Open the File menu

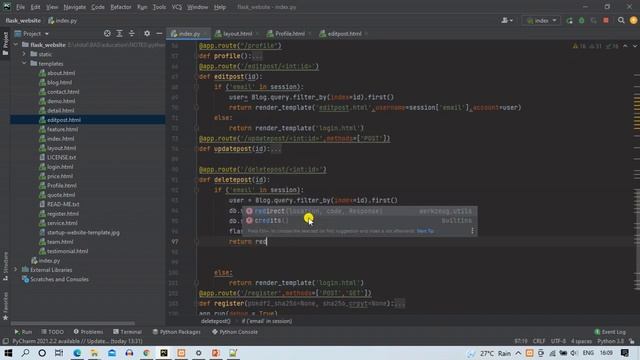(20, 7)
